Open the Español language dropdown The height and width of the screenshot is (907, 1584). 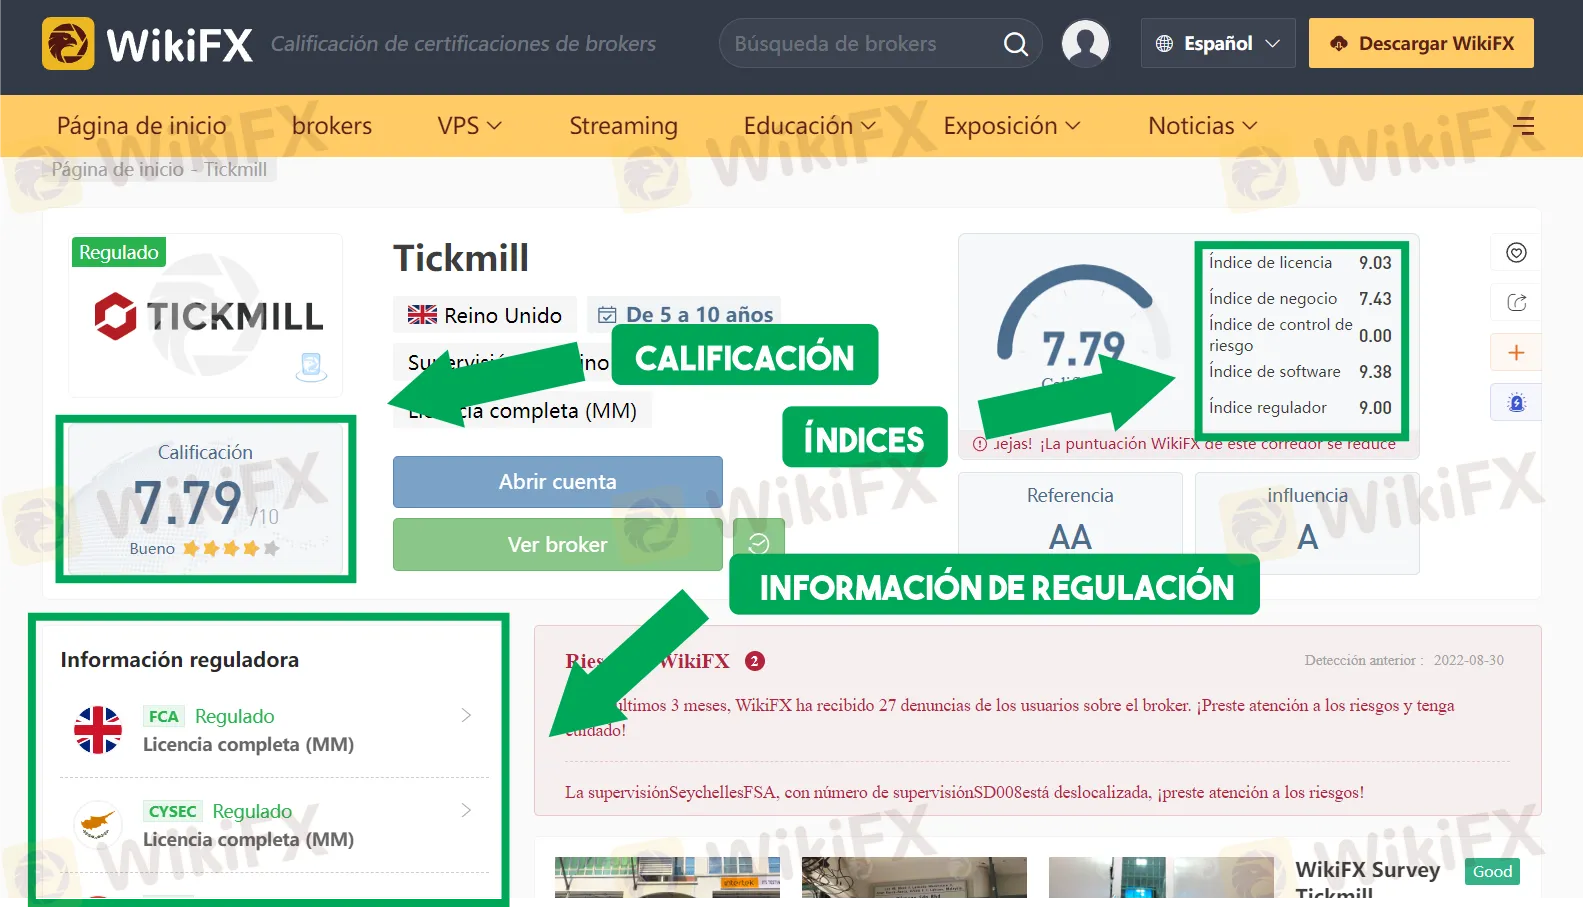[1217, 44]
